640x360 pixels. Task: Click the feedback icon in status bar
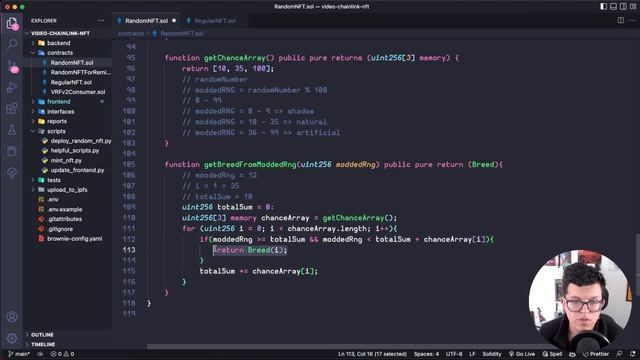click(619, 354)
